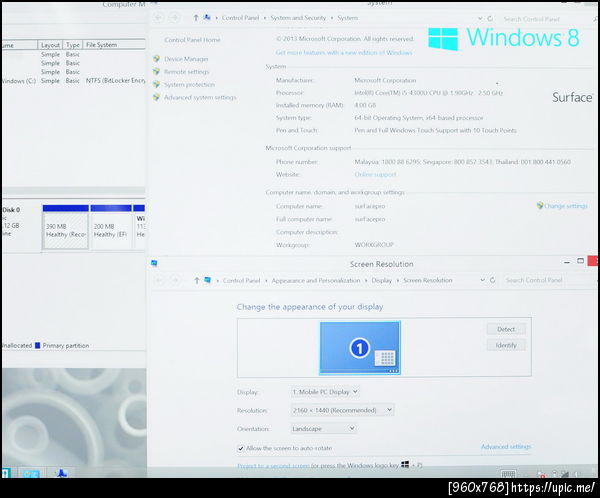
Task: Select the 200 MB Healthy EFI partition
Action: pyautogui.click(x=111, y=227)
